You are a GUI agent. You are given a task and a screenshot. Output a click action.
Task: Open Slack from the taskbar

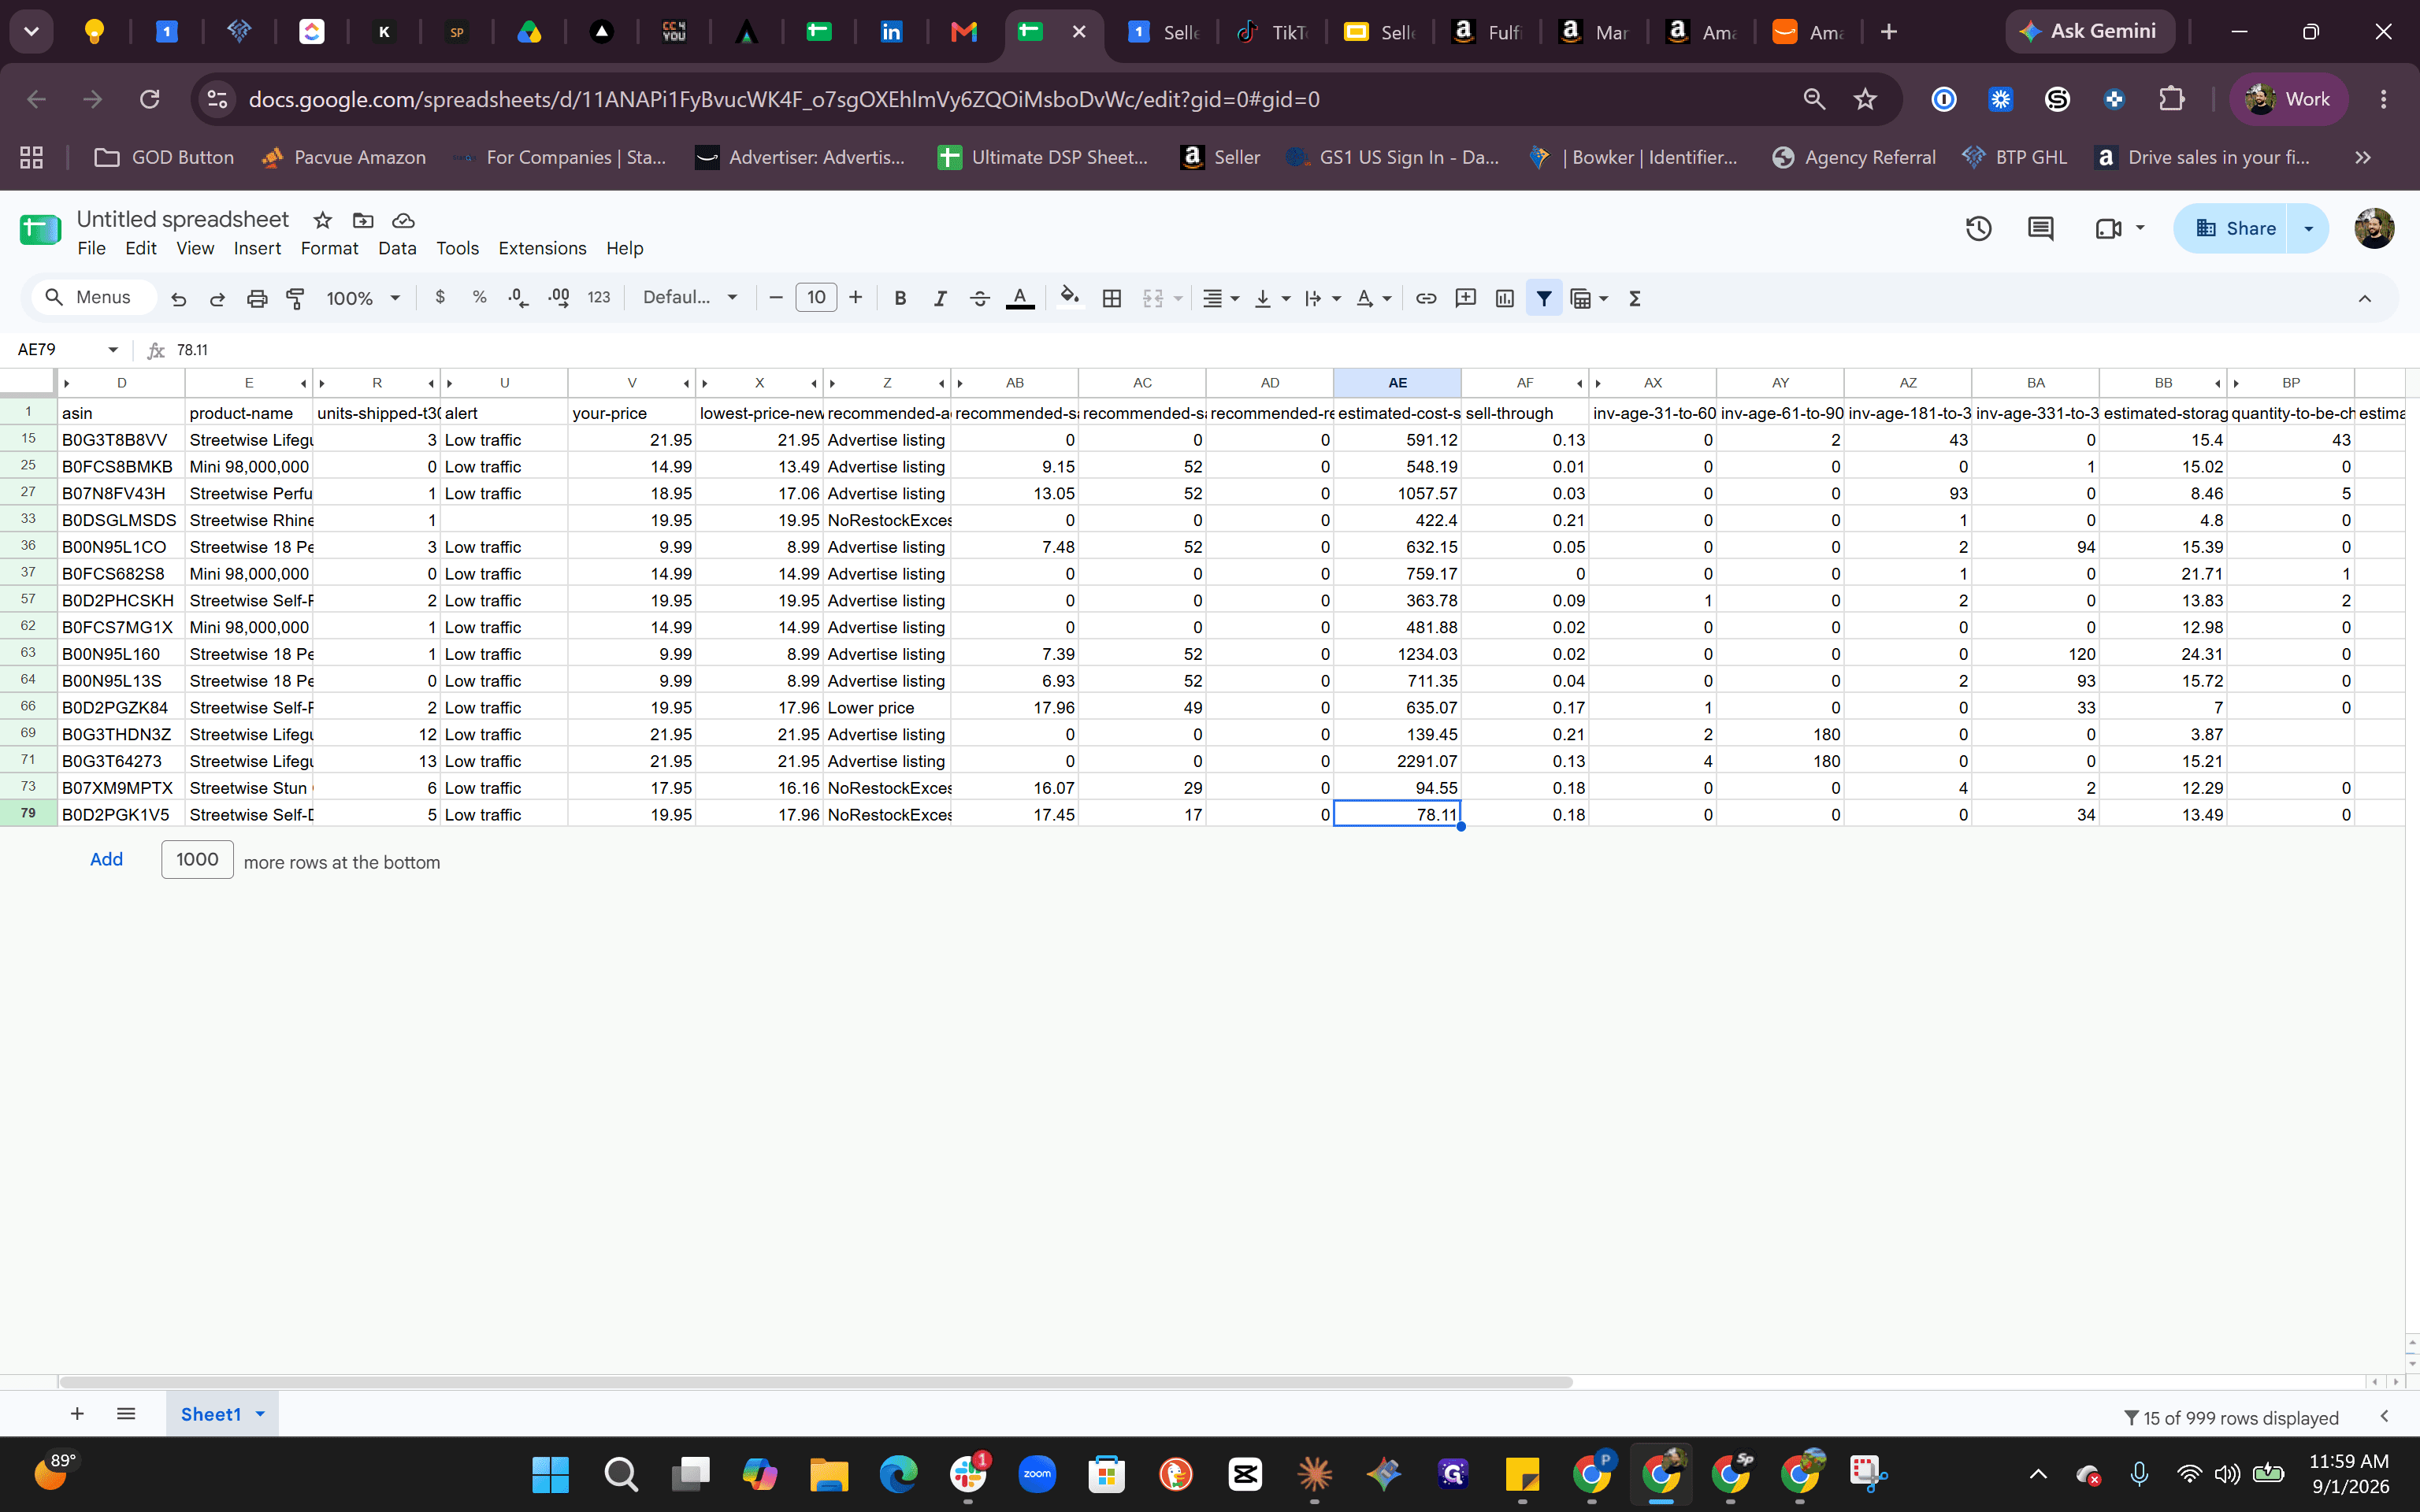click(967, 1474)
